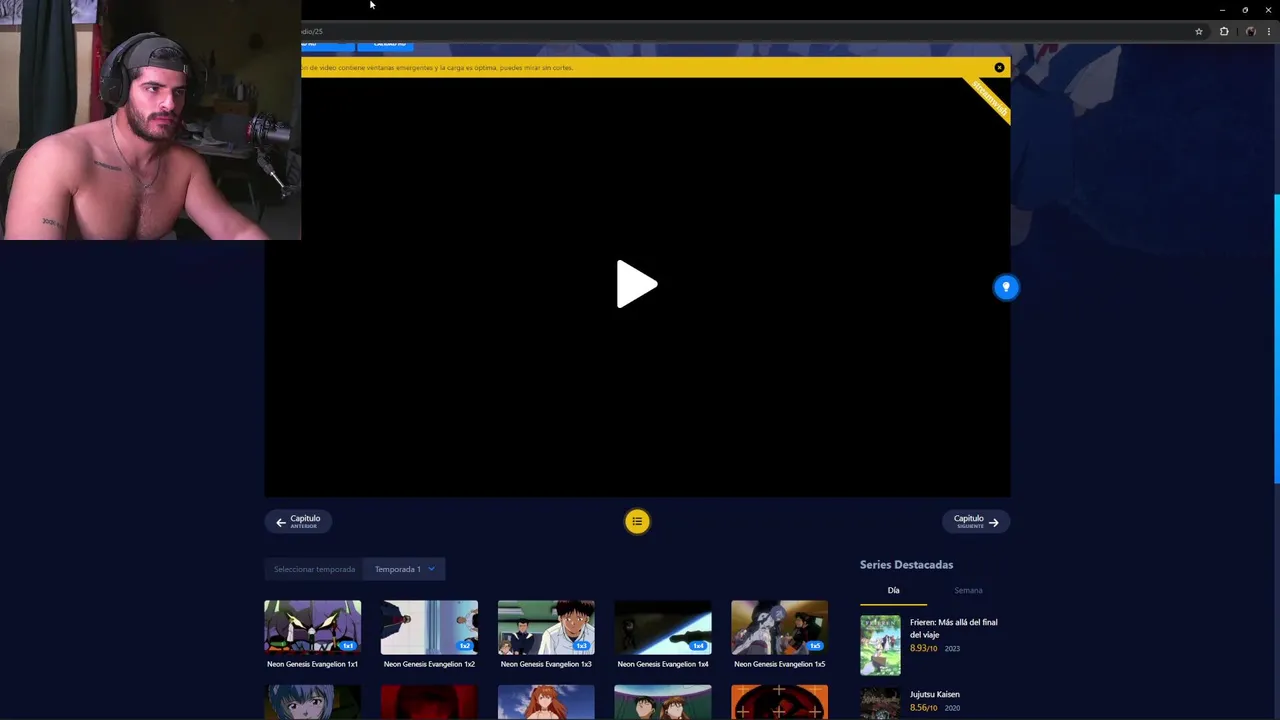Open the Jujutsu Kaisen series link

click(x=934, y=694)
